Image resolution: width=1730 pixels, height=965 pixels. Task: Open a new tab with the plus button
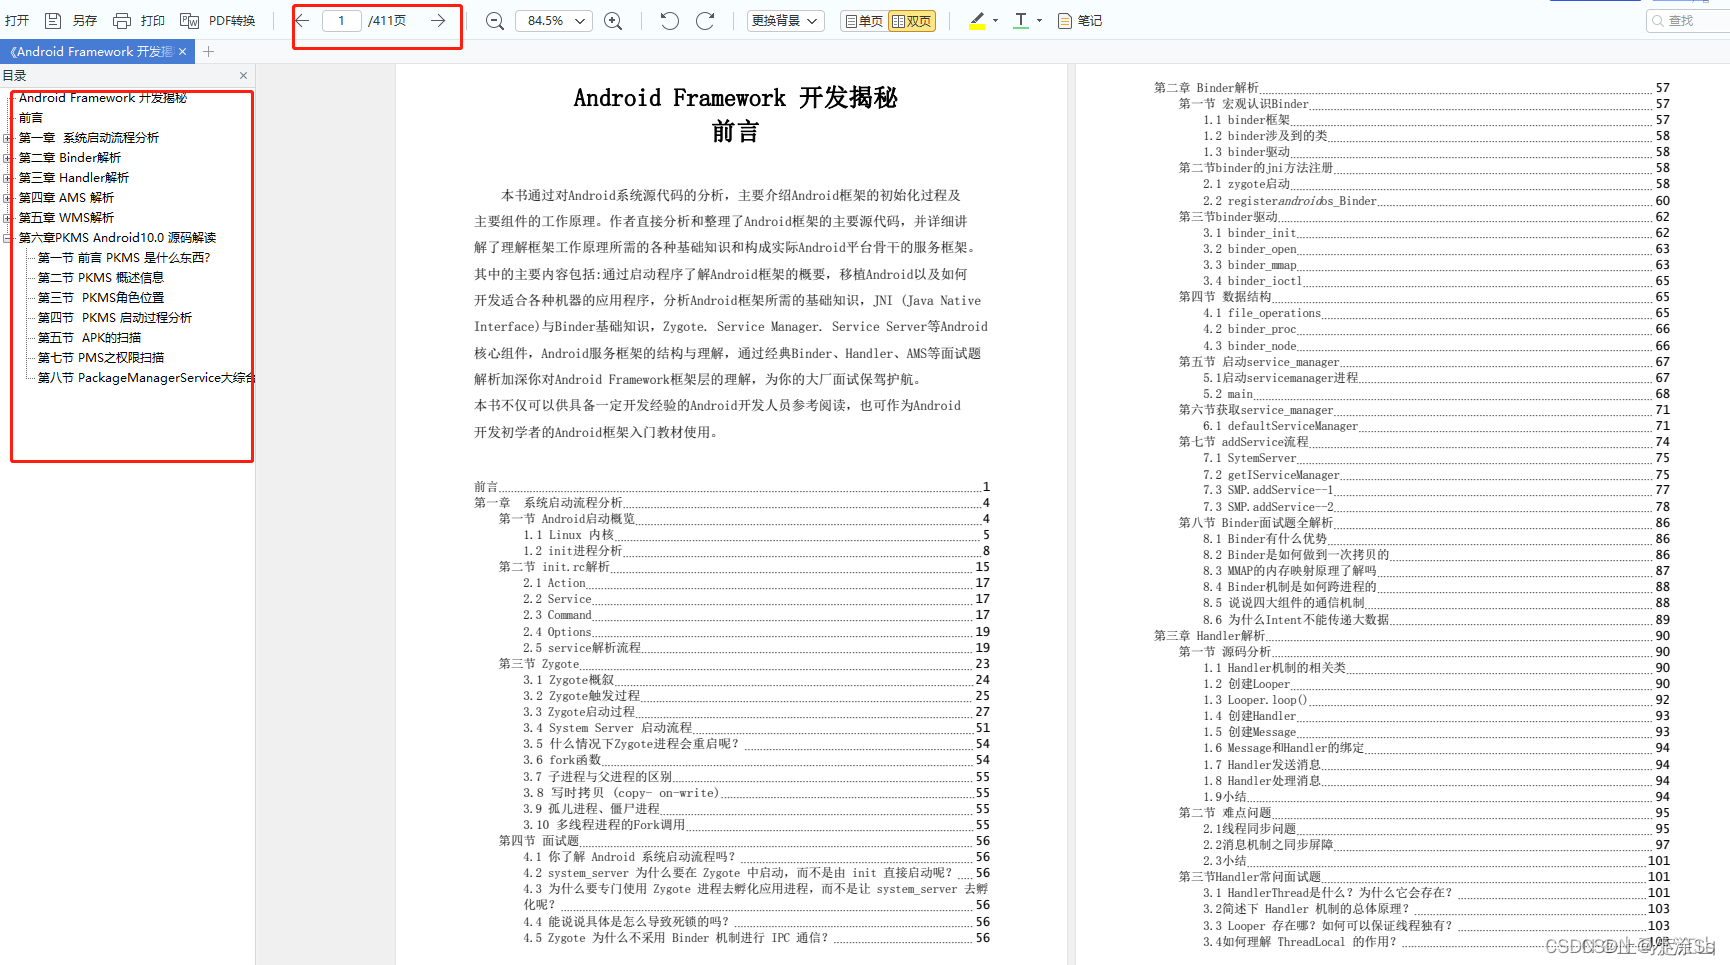coord(208,51)
